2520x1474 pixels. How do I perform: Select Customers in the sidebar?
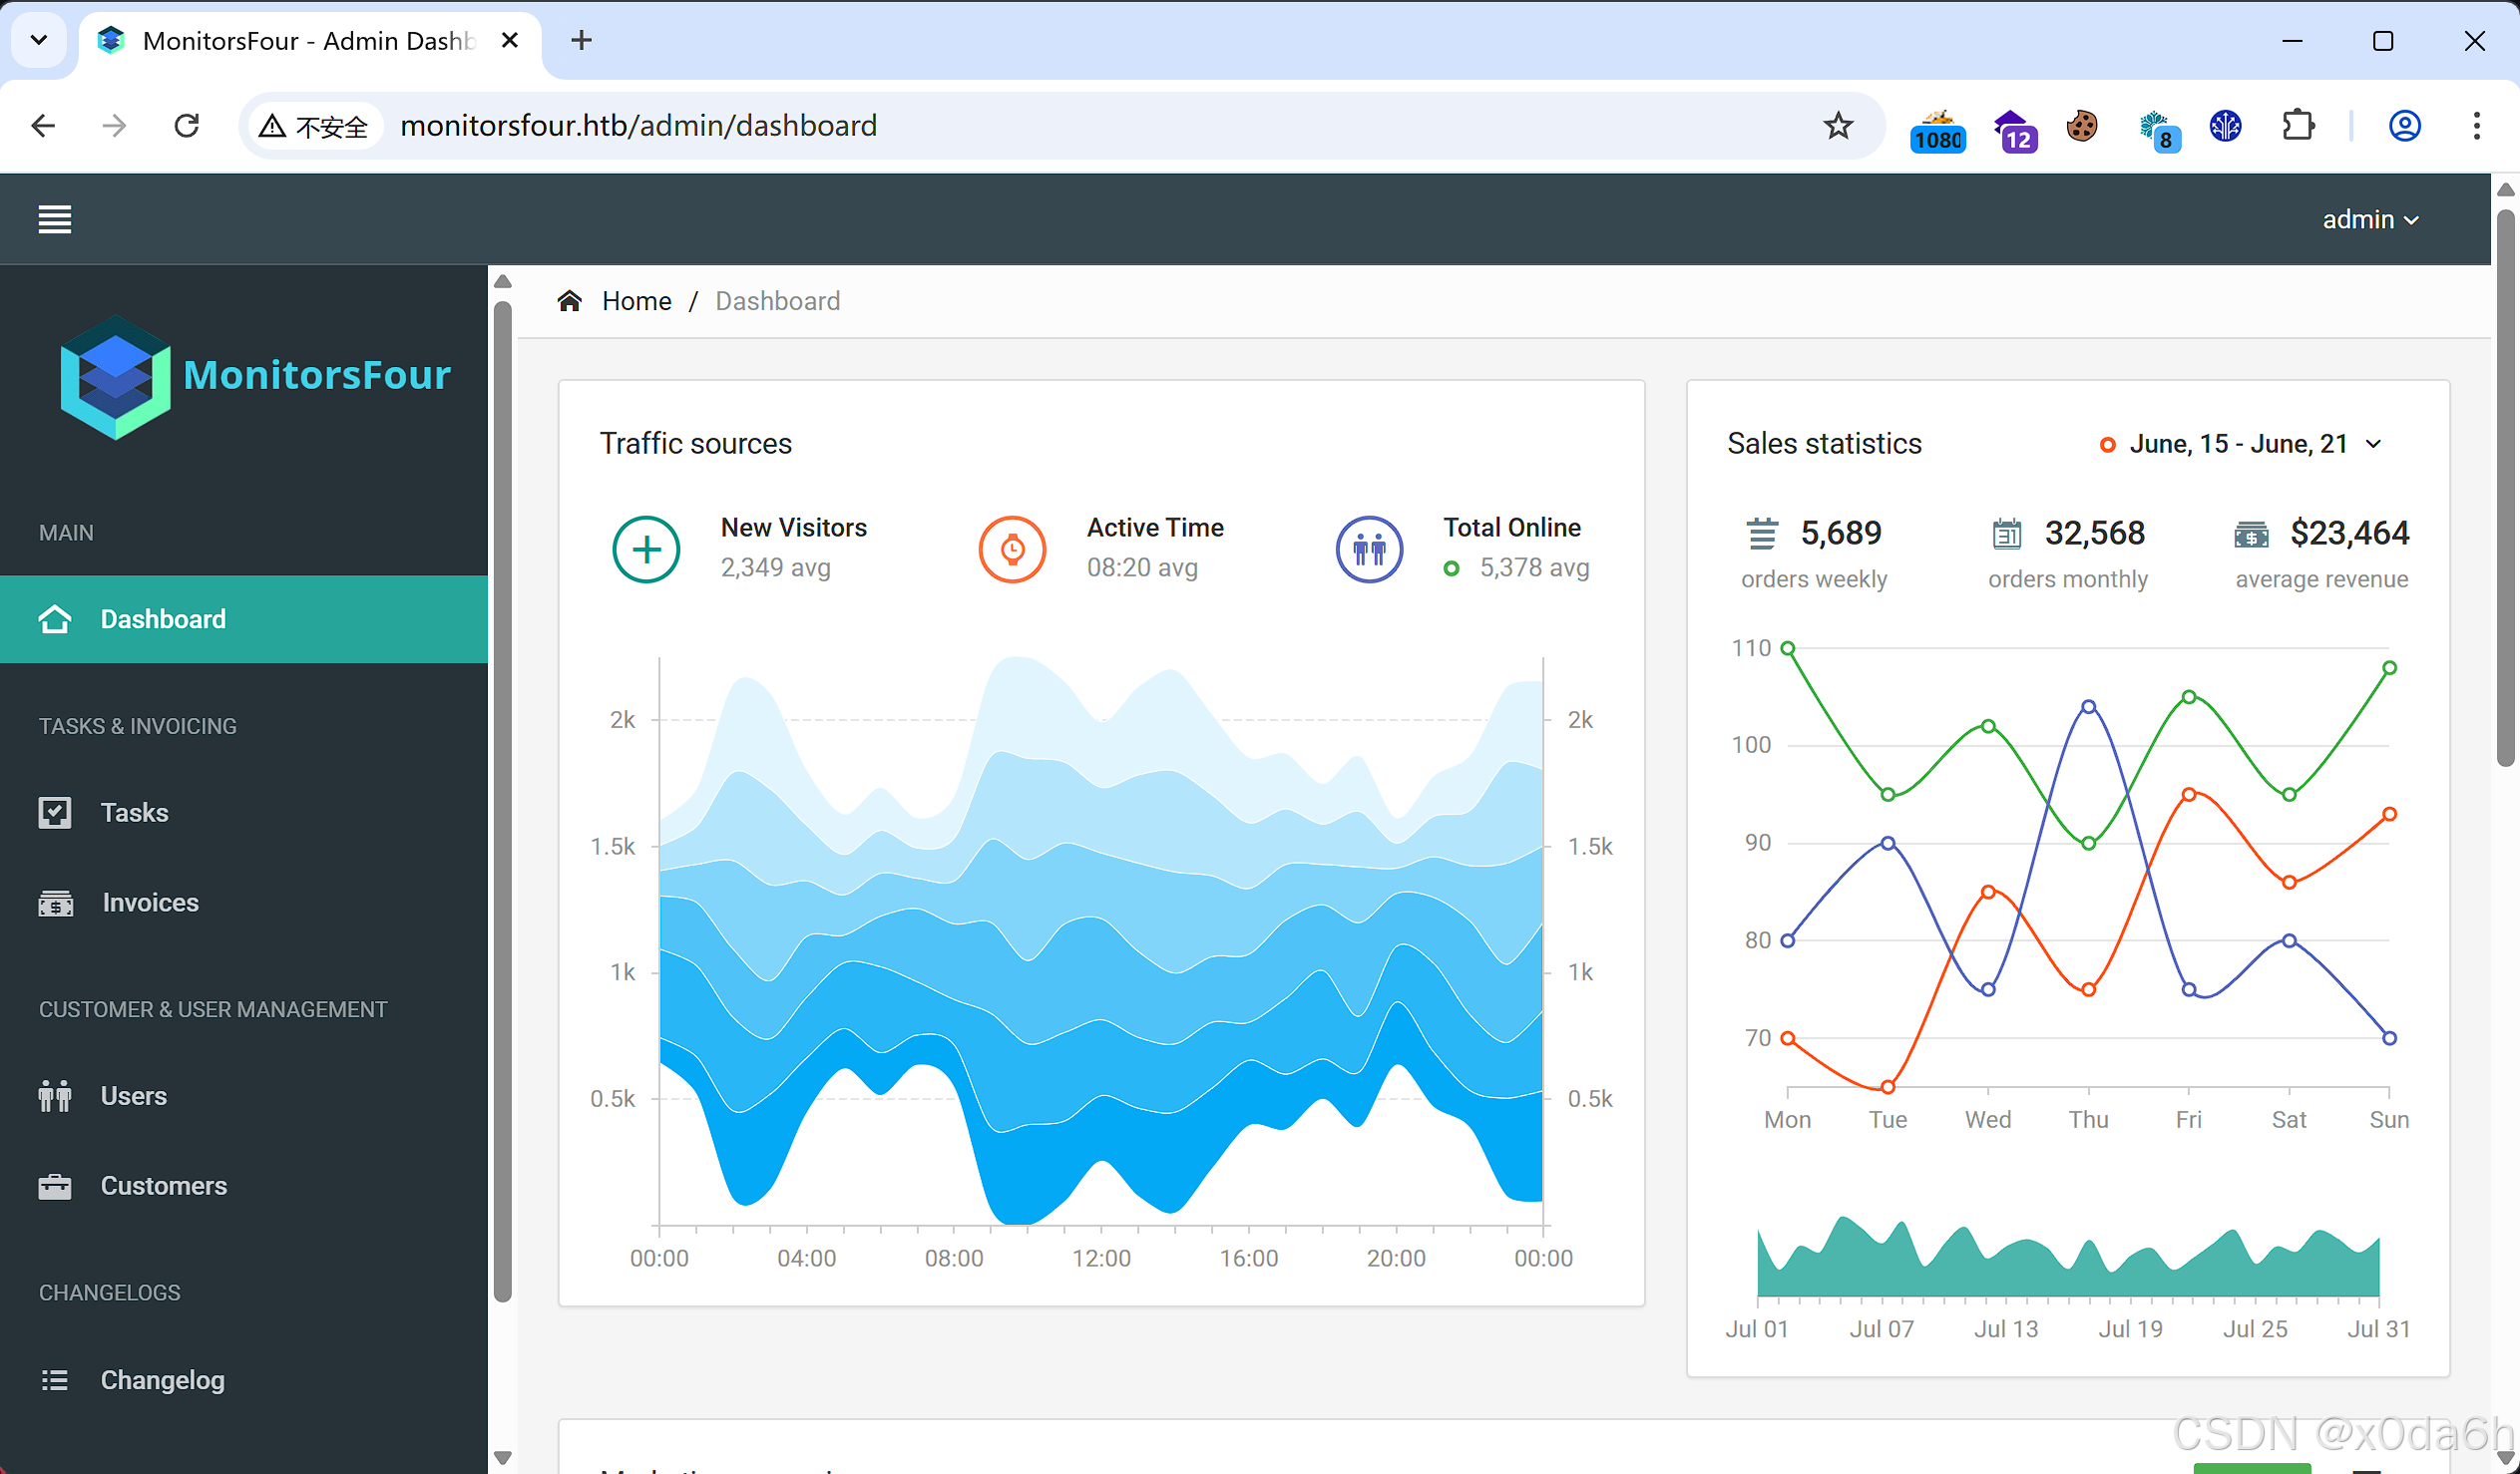(163, 1186)
